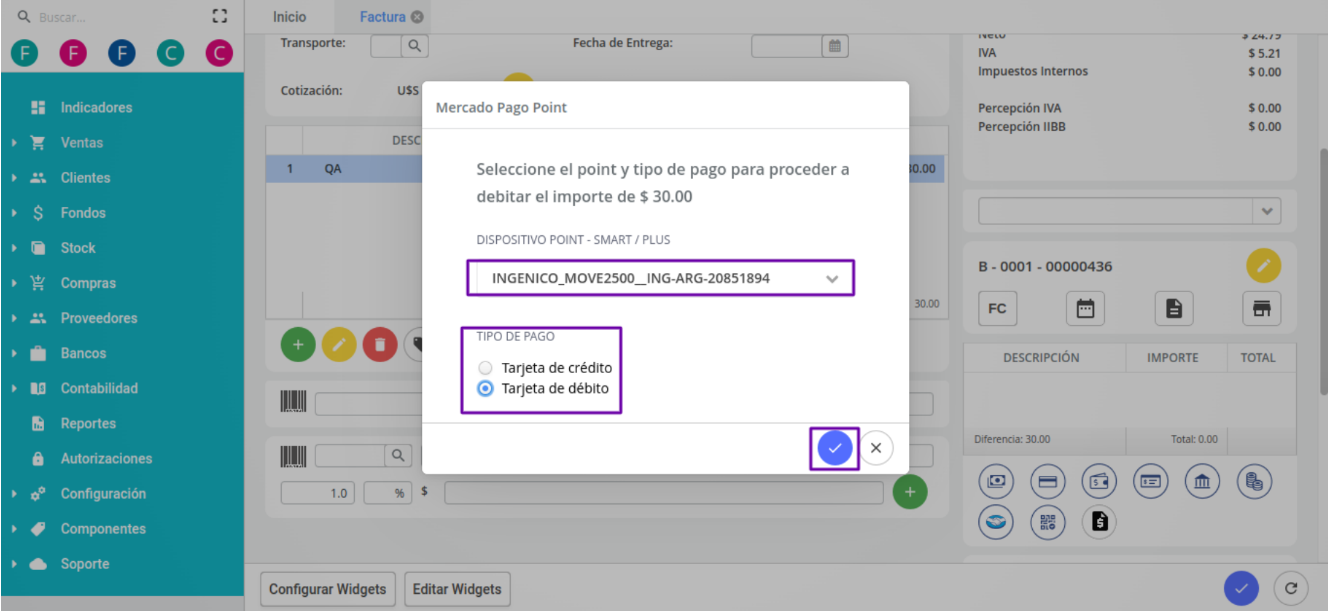The height and width of the screenshot is (611, 1328).
Task: Select the wallet payment icon
Action: tap(1099, 482)
